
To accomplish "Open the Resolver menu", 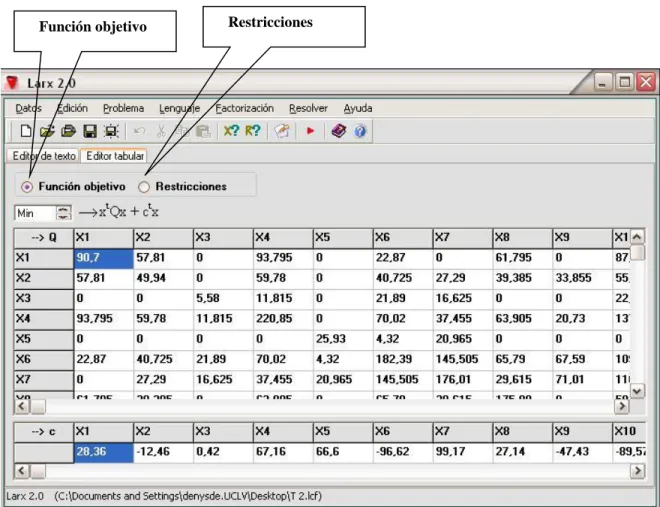I will (x=308, y=109).
